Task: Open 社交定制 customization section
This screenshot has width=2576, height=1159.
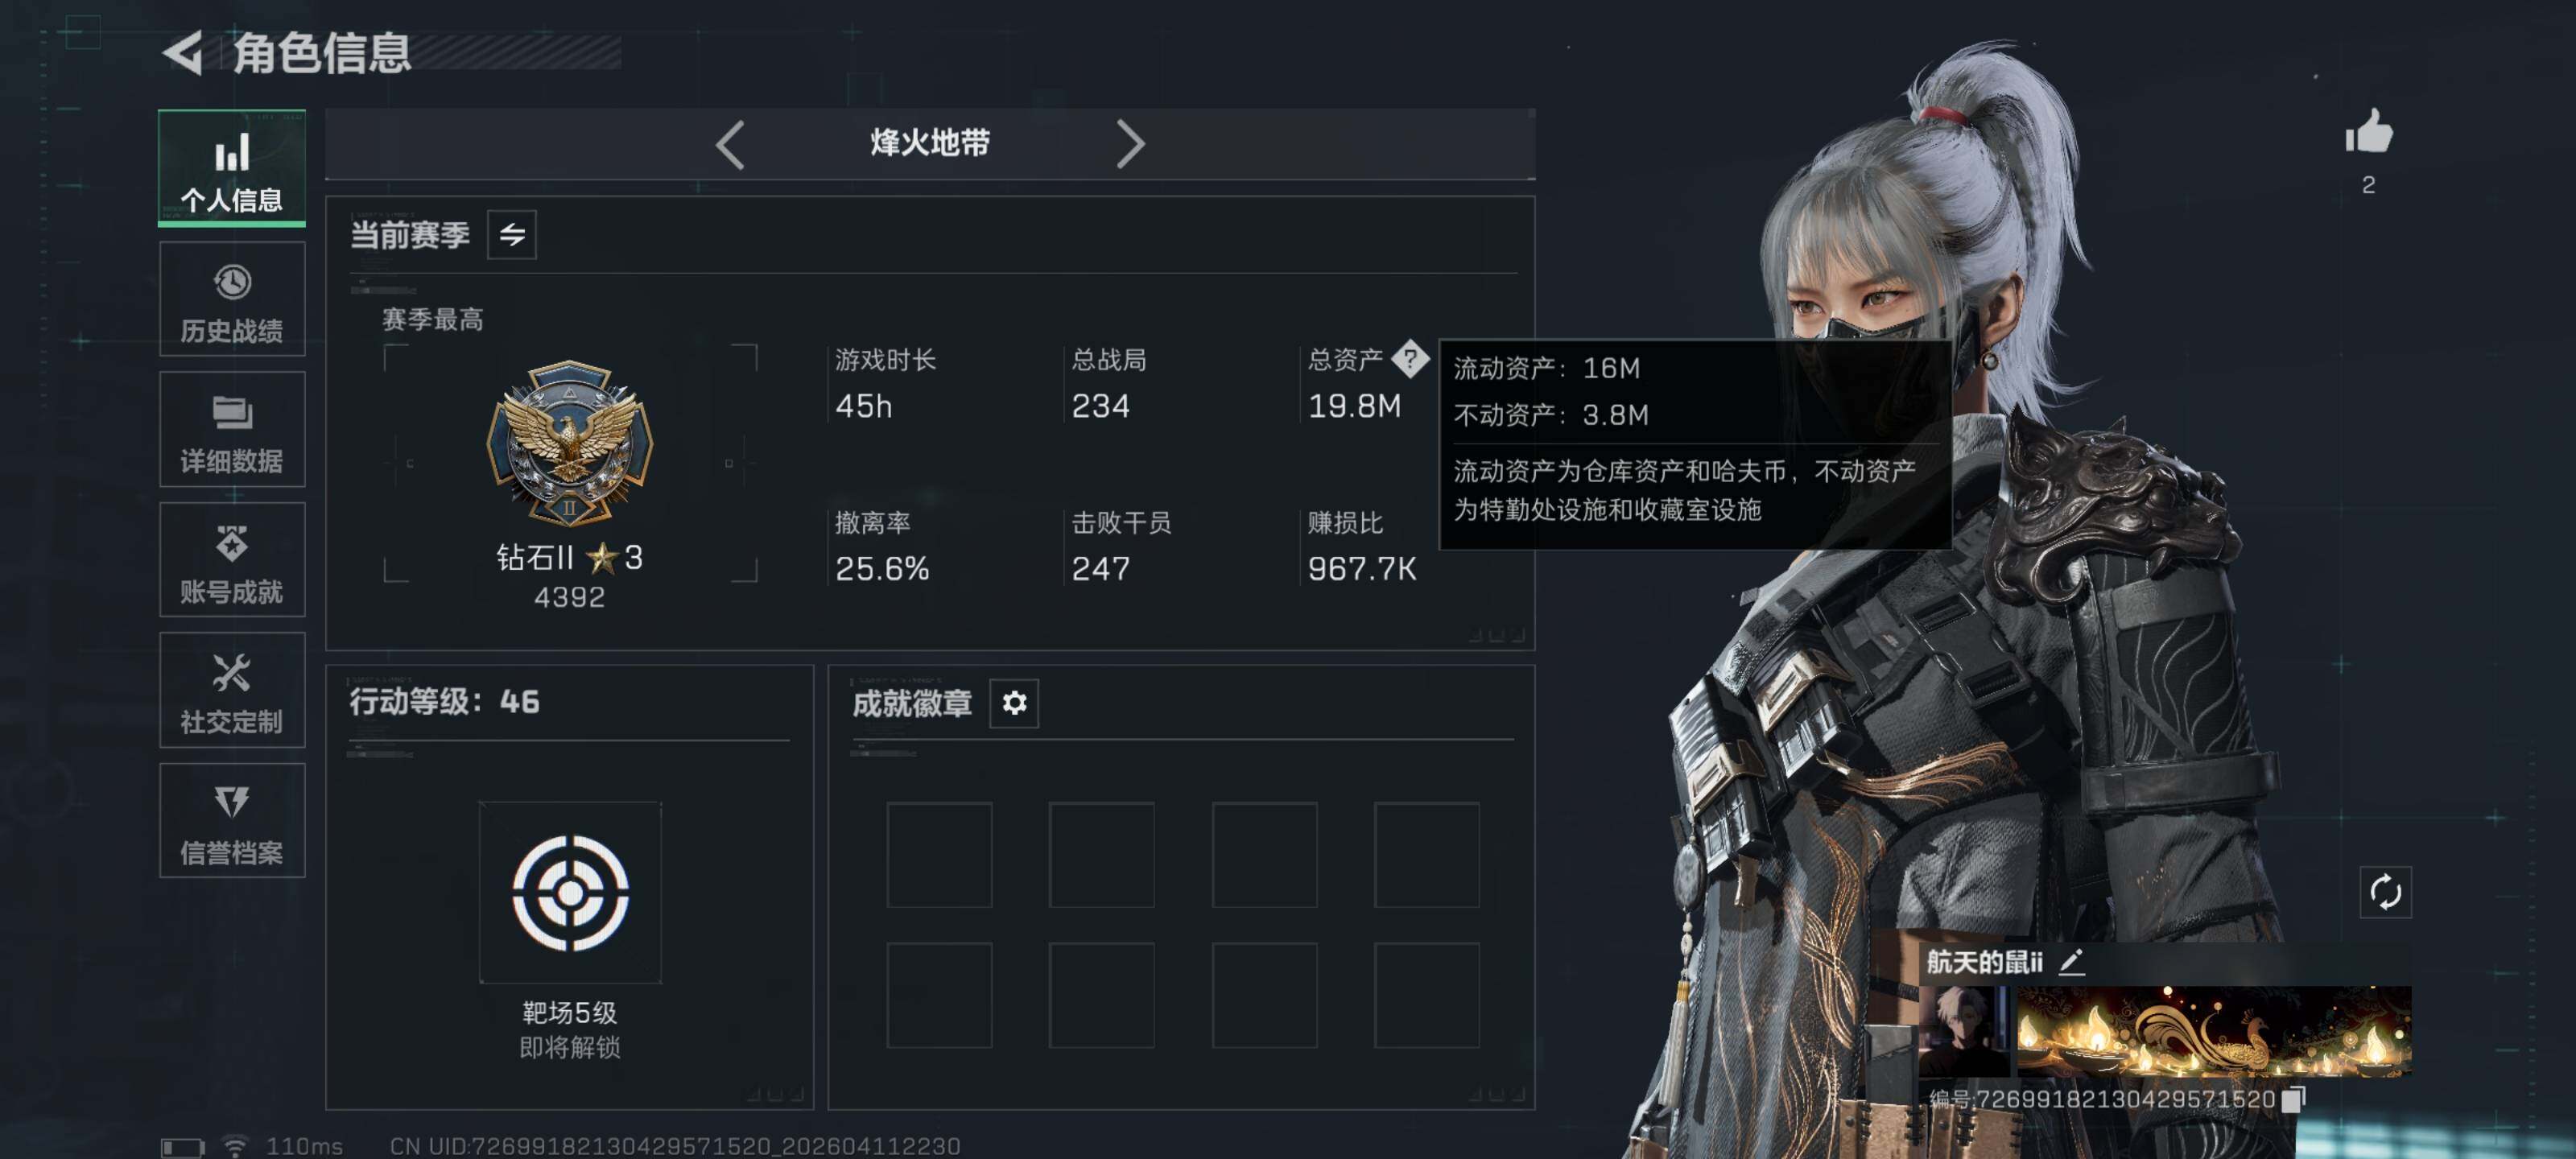Action: point(232,690)
